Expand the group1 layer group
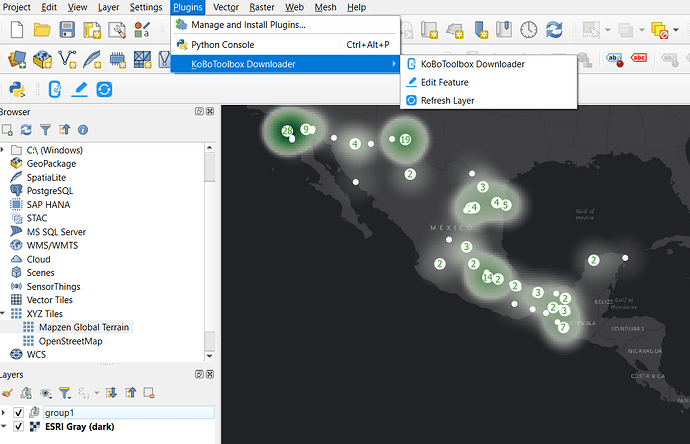This screenshot has height=444, width=690. (4, 412)
